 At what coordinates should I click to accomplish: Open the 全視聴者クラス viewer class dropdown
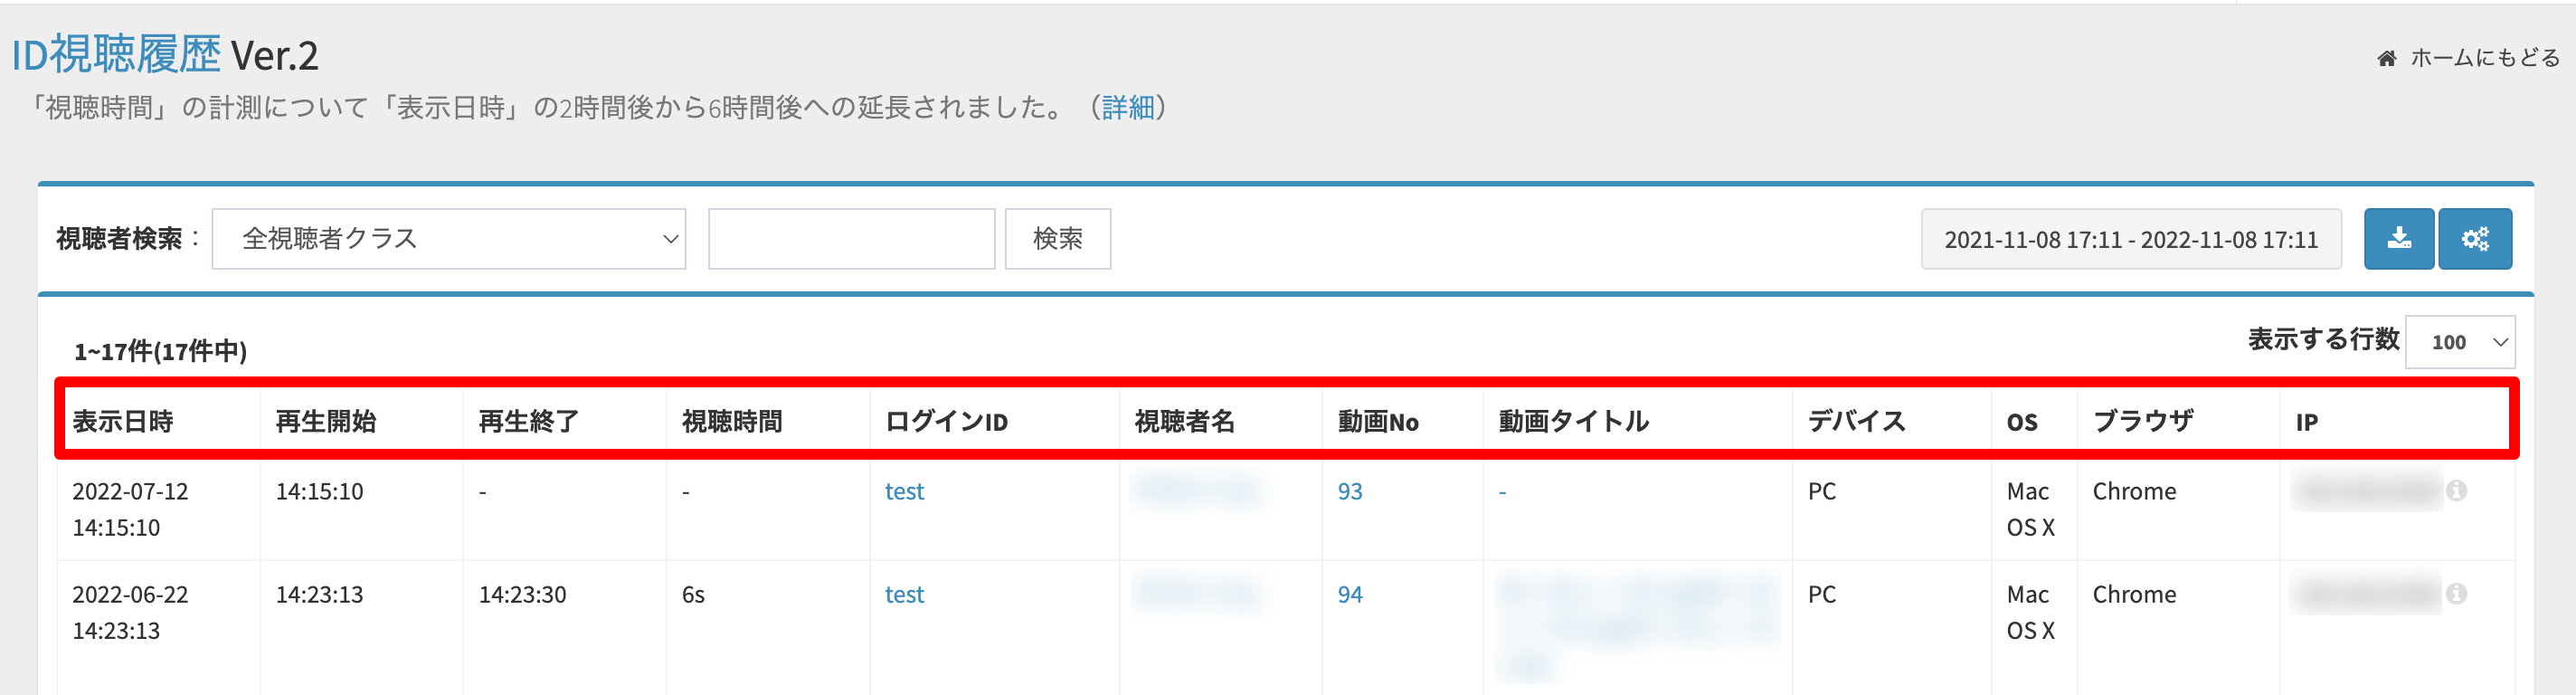[448, 239]
